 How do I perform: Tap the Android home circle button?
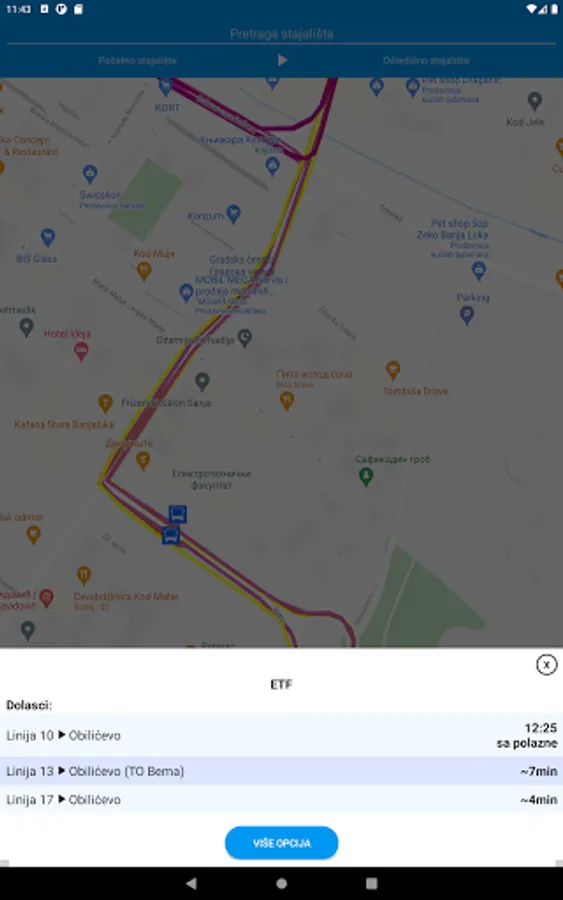pos(281,883)
